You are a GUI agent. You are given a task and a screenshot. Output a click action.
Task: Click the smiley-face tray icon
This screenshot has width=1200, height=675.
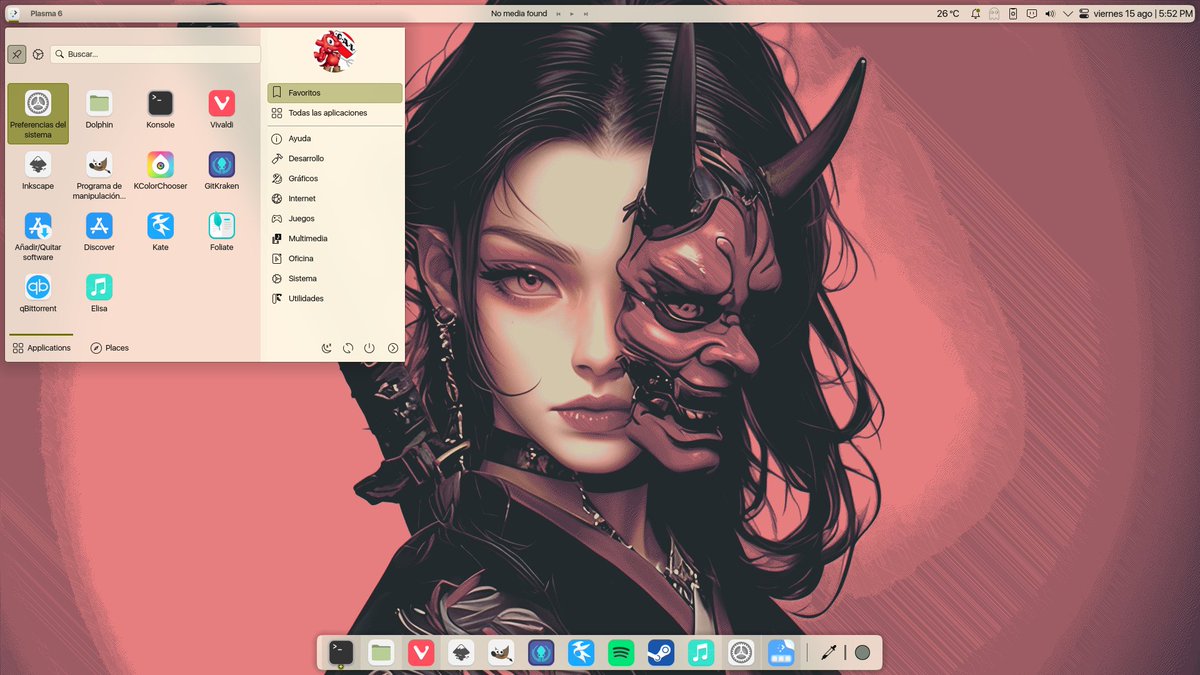[x=1031, y=14]
